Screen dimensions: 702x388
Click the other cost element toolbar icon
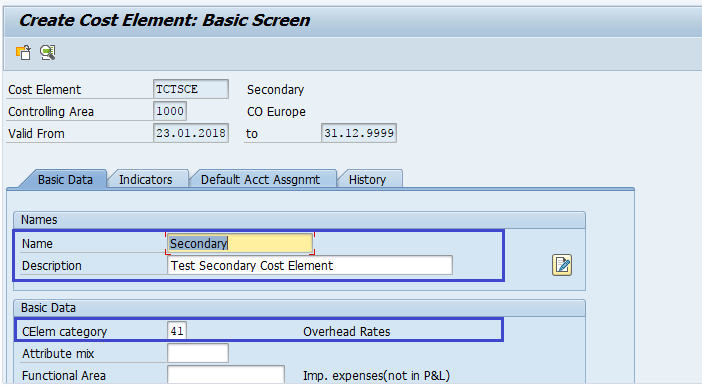click(x=23, y=52)
